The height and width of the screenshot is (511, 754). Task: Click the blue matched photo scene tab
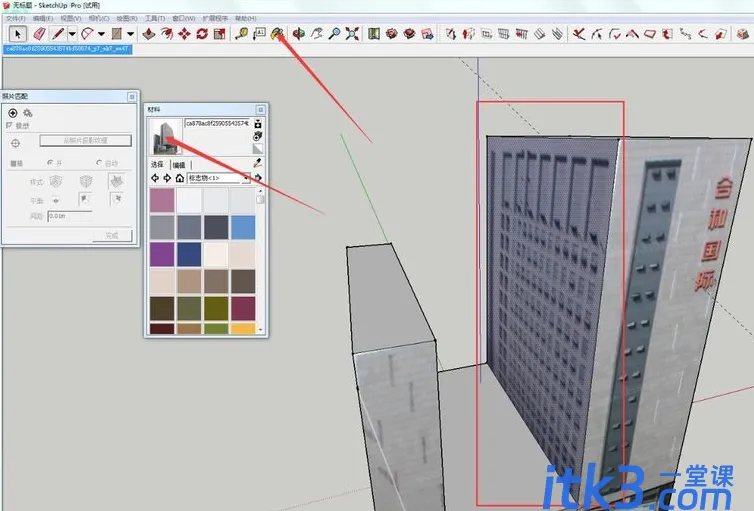pyautogui.click(x=67, y=49)
